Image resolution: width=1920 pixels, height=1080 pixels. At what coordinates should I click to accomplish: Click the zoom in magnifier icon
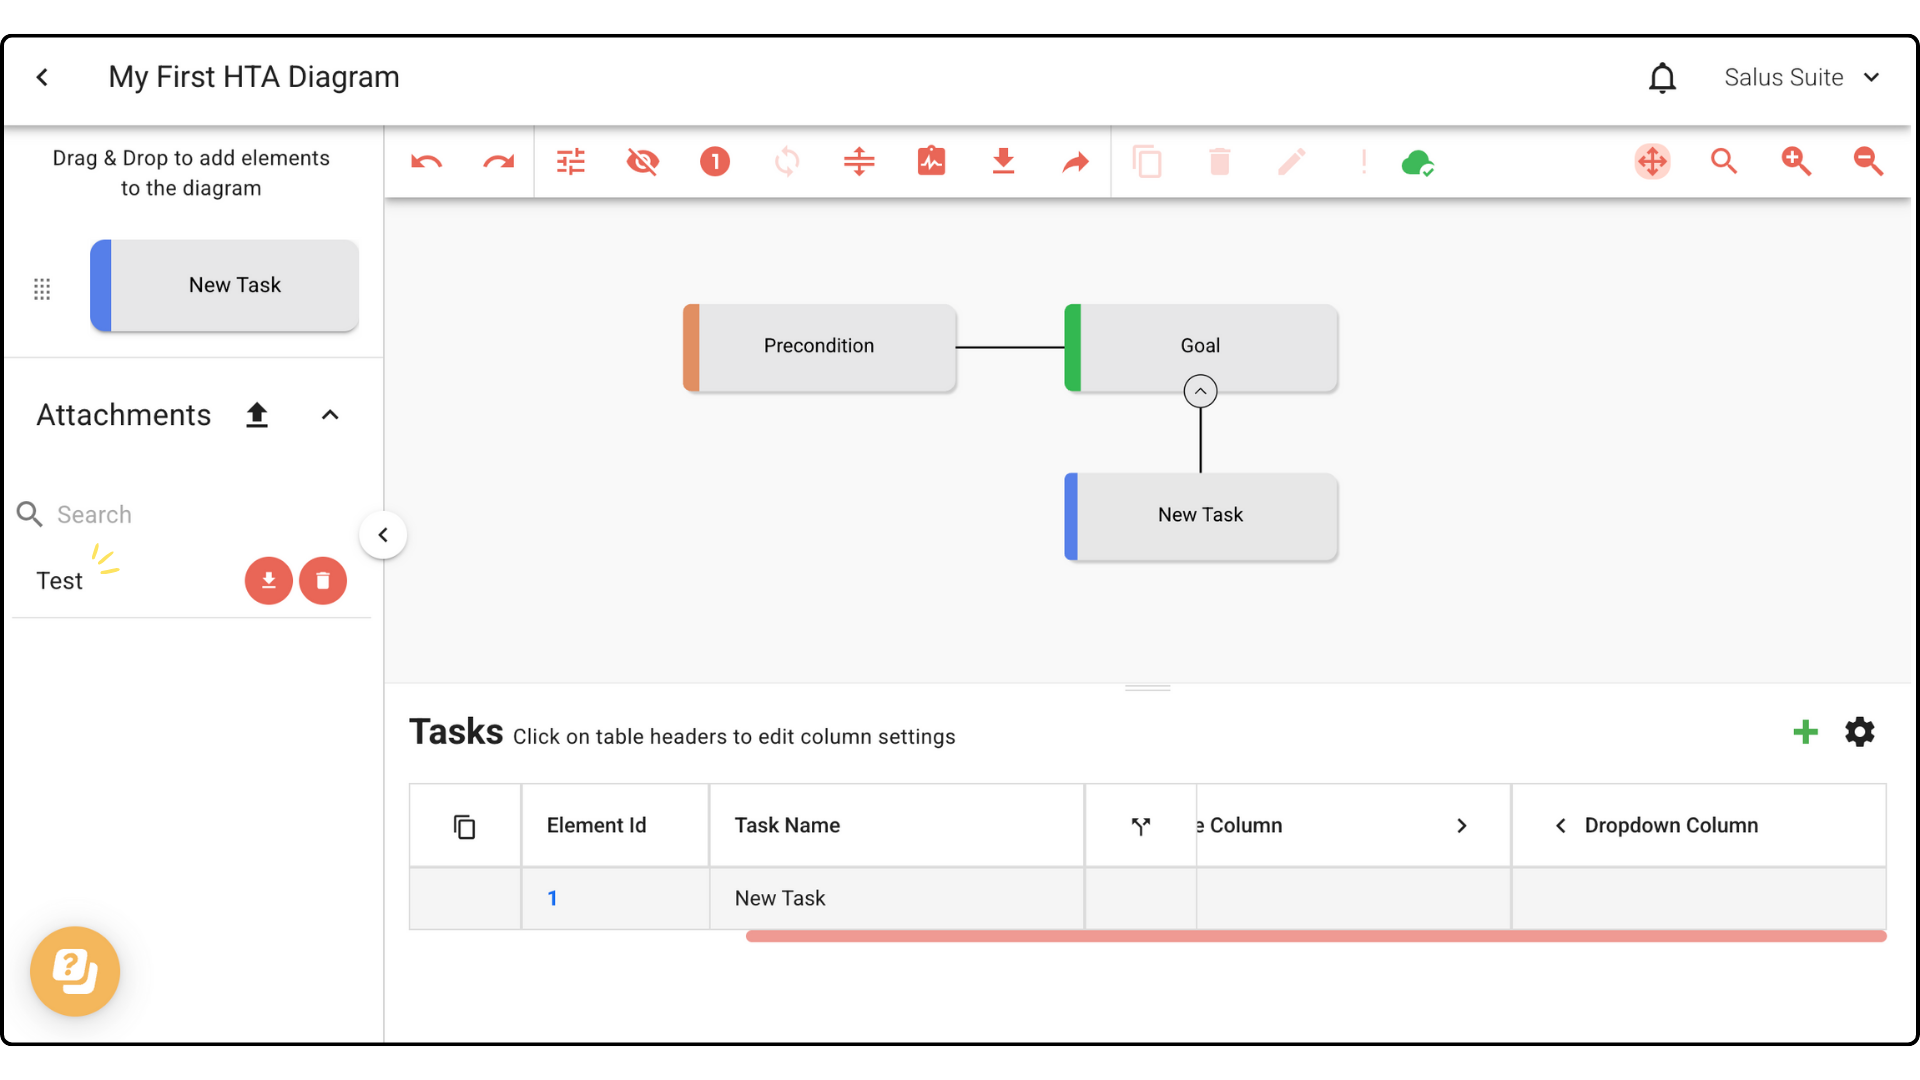1796,162
